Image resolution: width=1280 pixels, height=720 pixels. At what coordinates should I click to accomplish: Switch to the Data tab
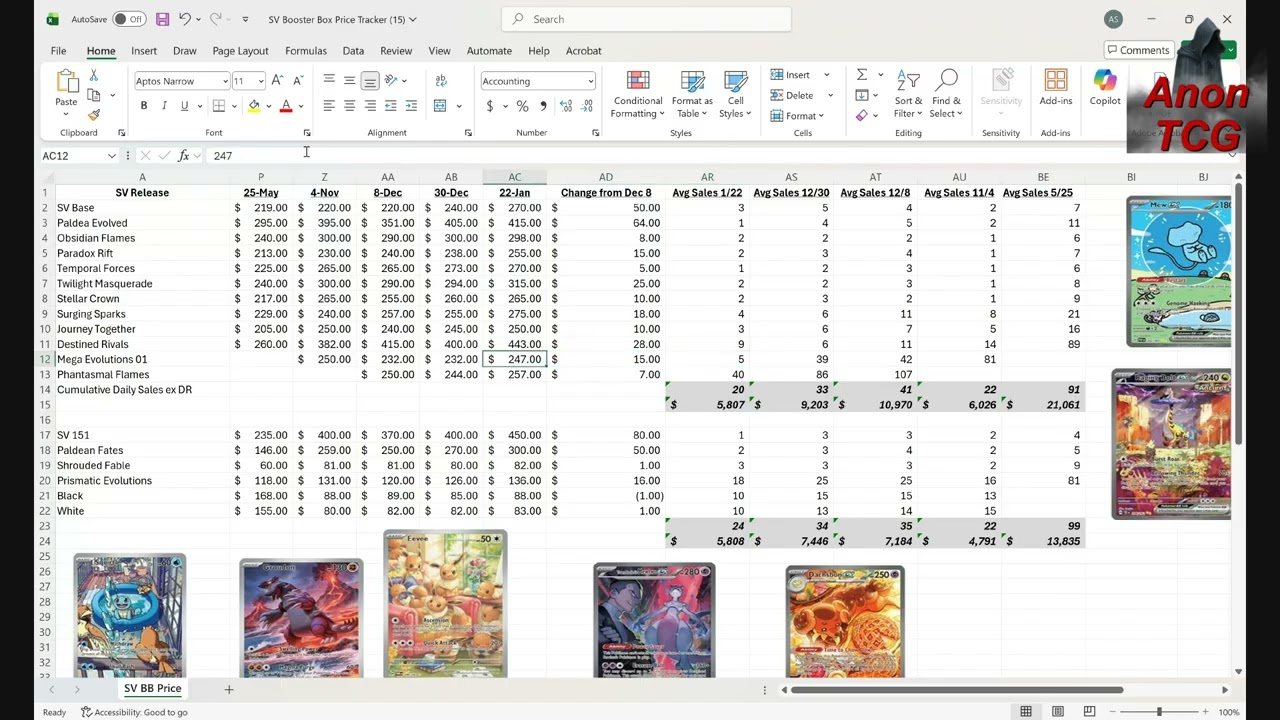tap(353, 51)
